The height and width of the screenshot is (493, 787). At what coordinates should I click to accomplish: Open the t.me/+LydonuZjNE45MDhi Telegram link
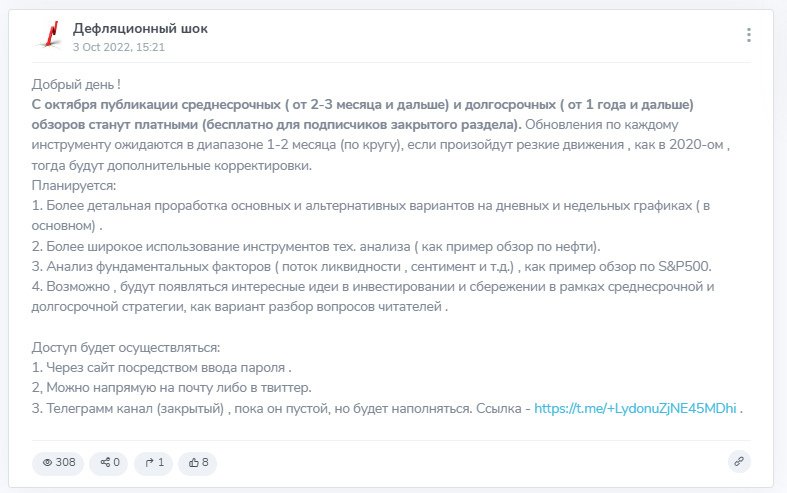(x=635, y=408)
